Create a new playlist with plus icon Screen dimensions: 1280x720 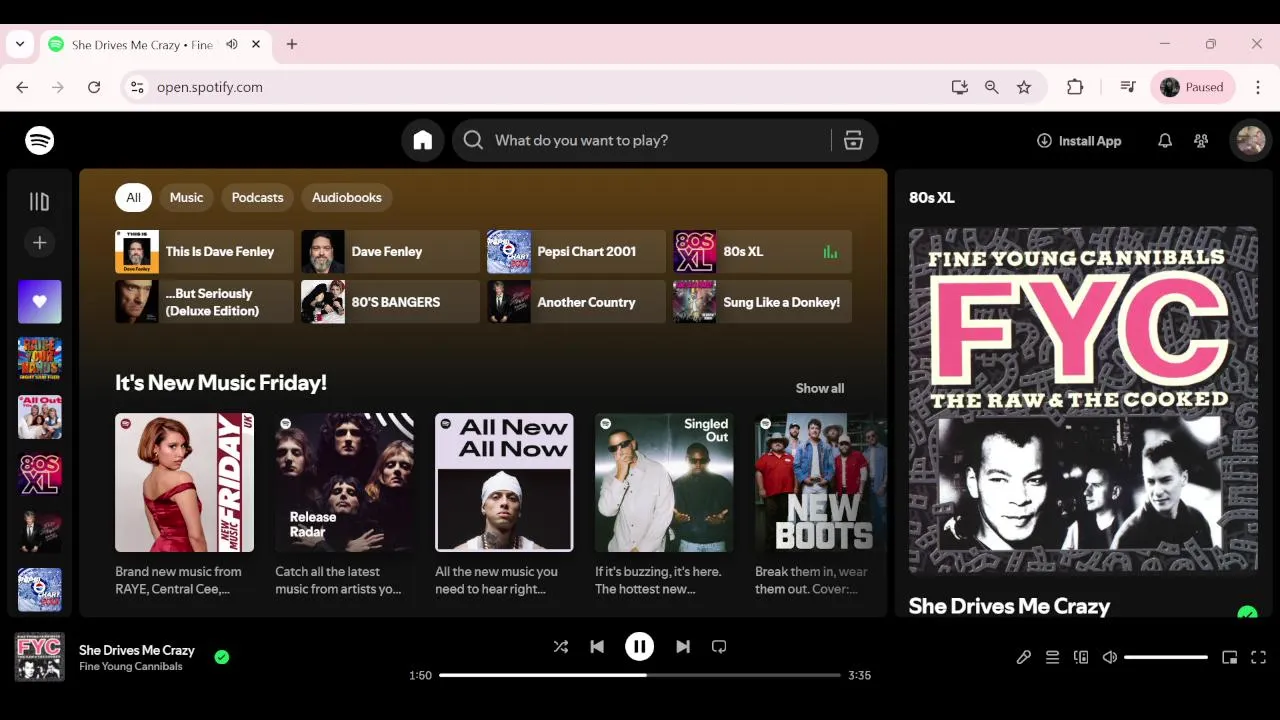pyautogui.click(x=40, y=242)
